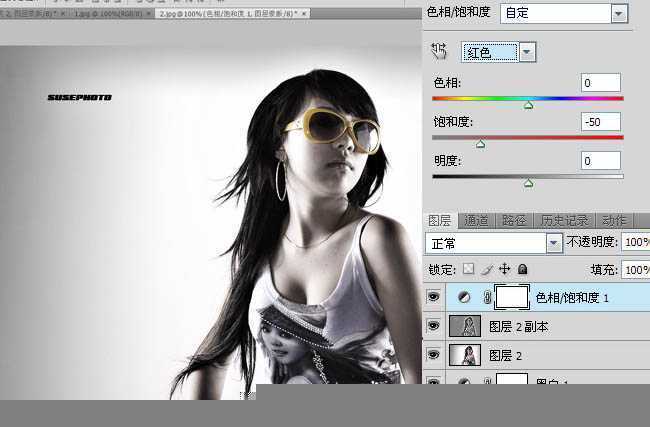The width and height of the screenshot is (650, 427).
Task: Select the layer mask thumbnail of 色相/饱和度 1
Action: pos(512,297)
